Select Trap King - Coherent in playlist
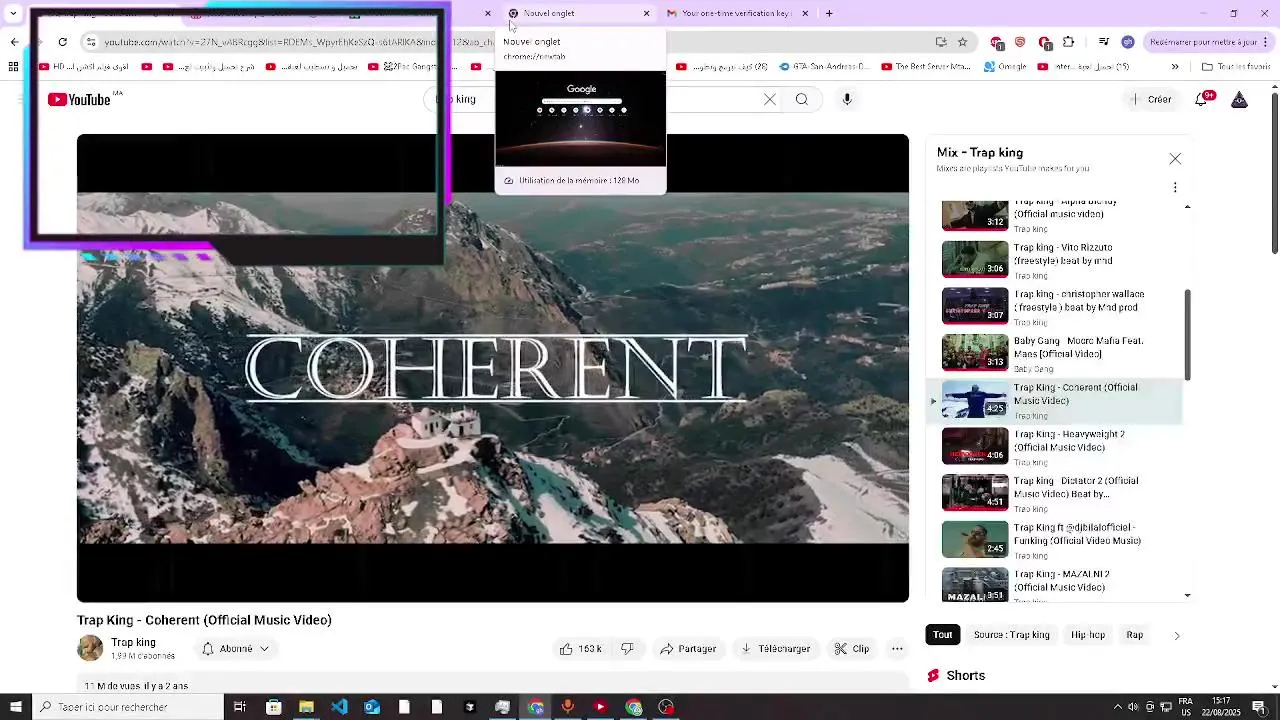The image size is (1280, 720). coord(1055,400)
